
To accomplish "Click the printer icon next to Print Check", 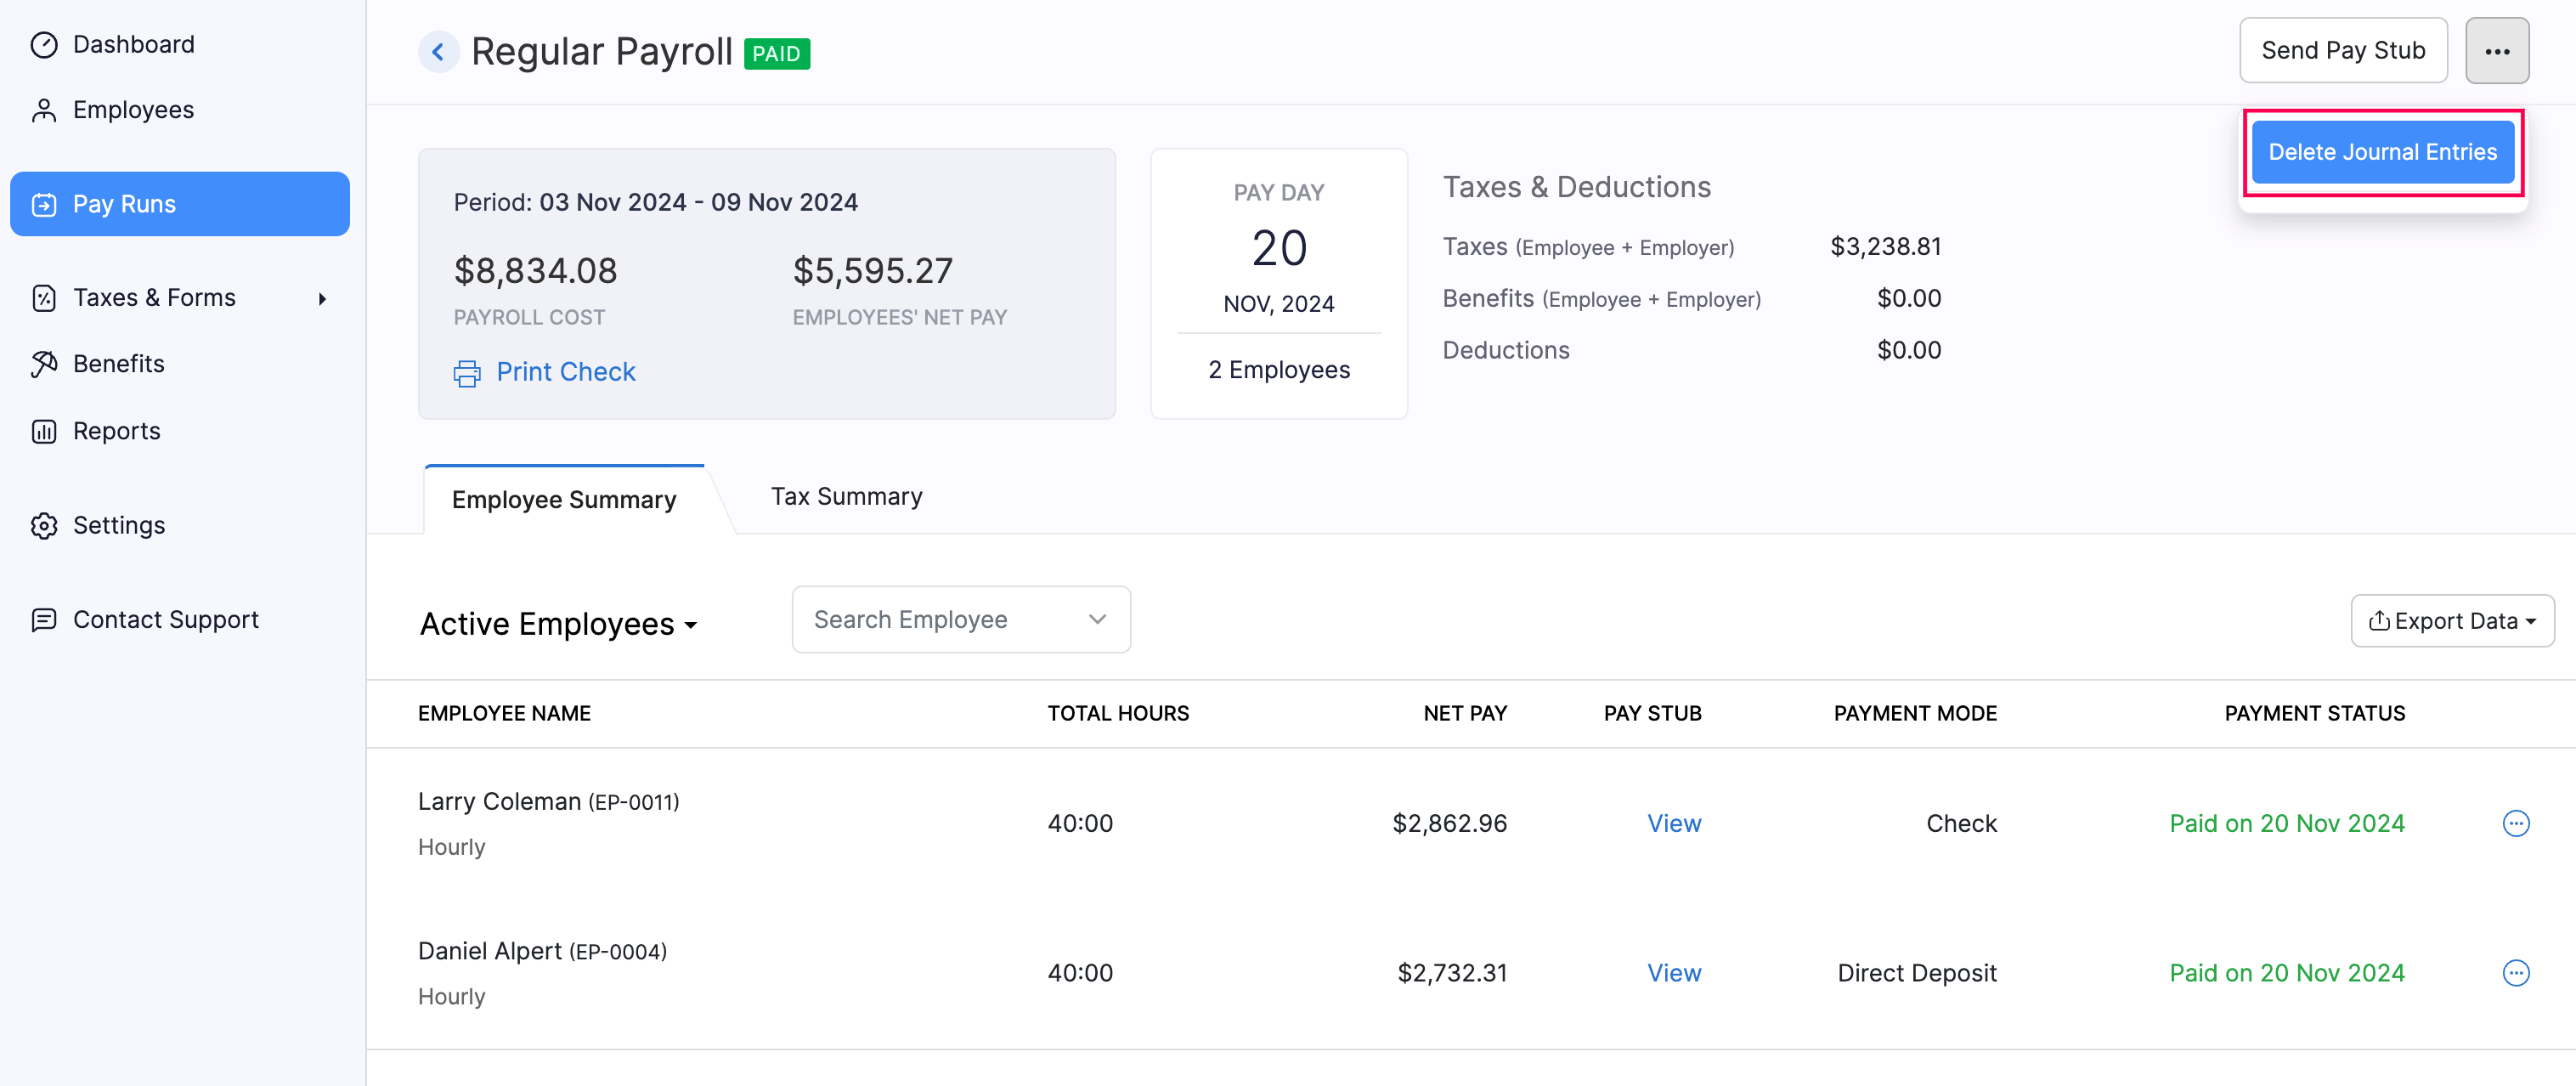I will coord(467,372).
